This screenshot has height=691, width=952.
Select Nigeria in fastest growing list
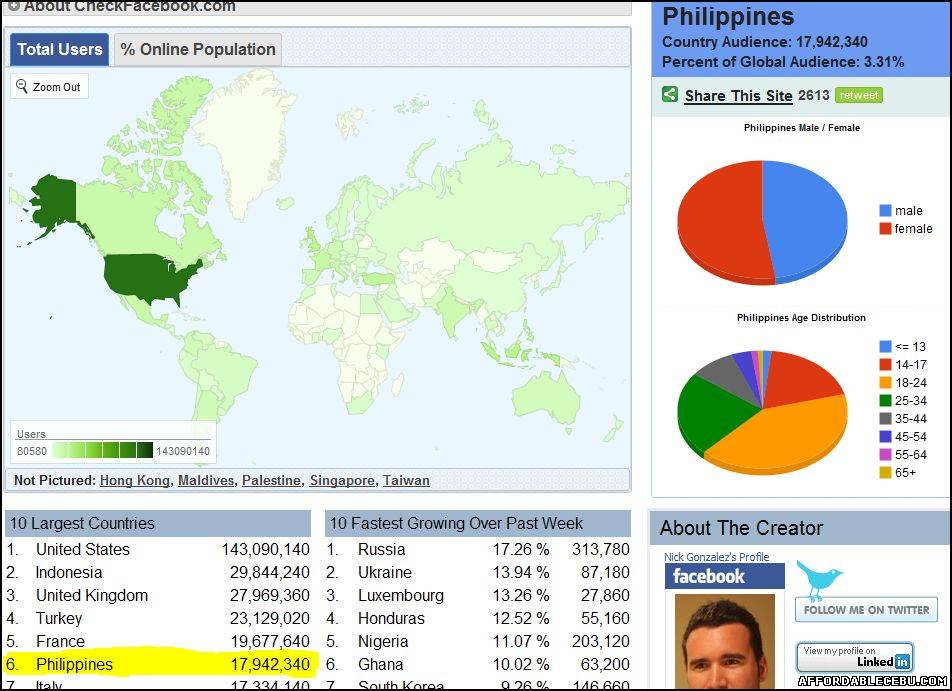(x=478, y=642)
